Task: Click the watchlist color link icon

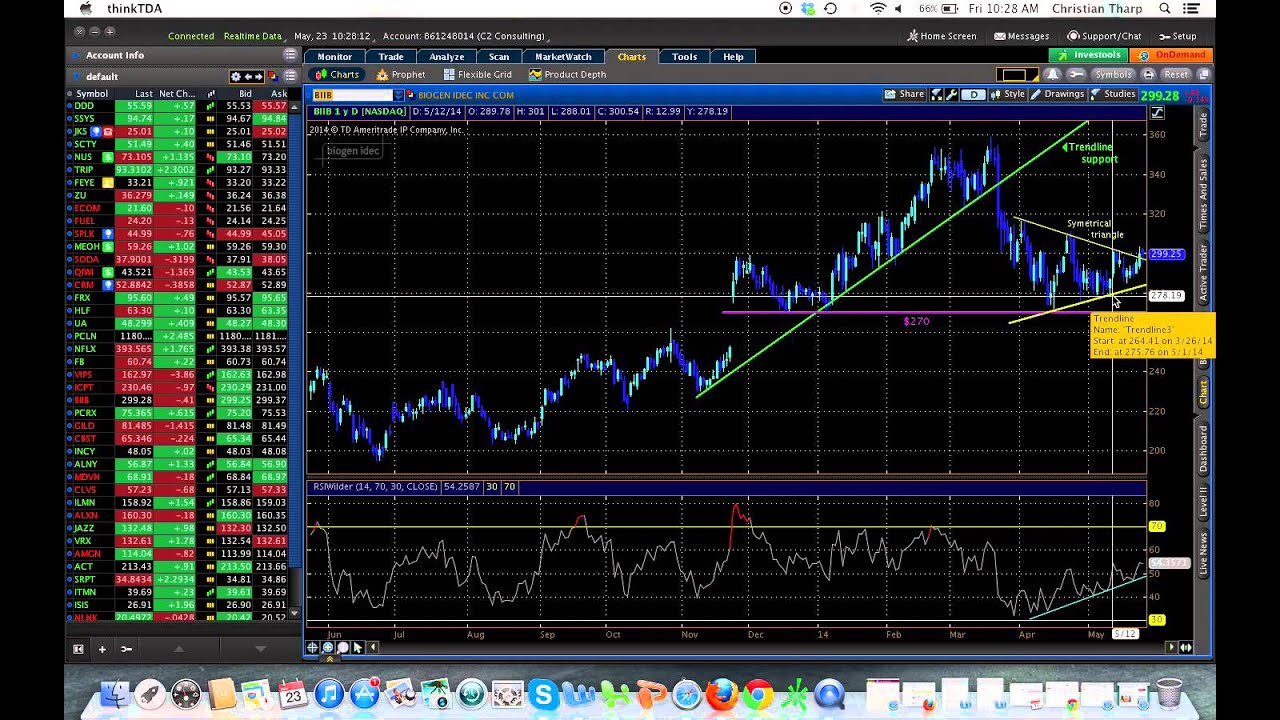Action: 273,76
